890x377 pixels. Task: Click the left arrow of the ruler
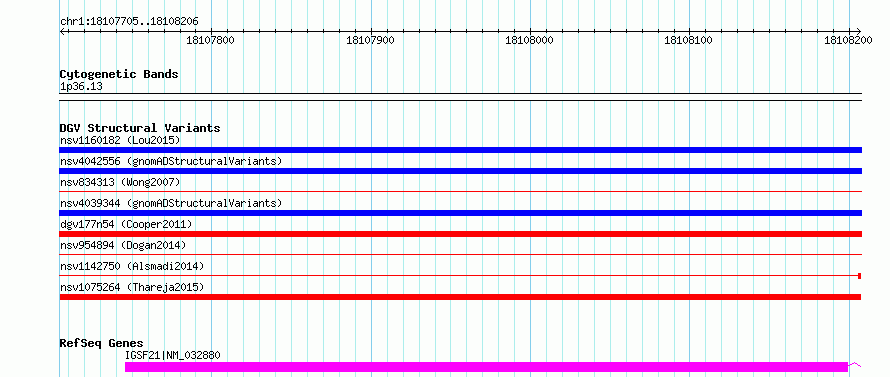tap(62, 31)
